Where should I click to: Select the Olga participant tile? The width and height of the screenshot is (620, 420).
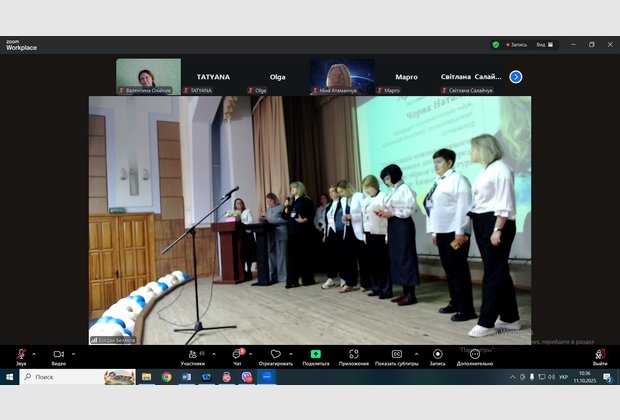277,77
